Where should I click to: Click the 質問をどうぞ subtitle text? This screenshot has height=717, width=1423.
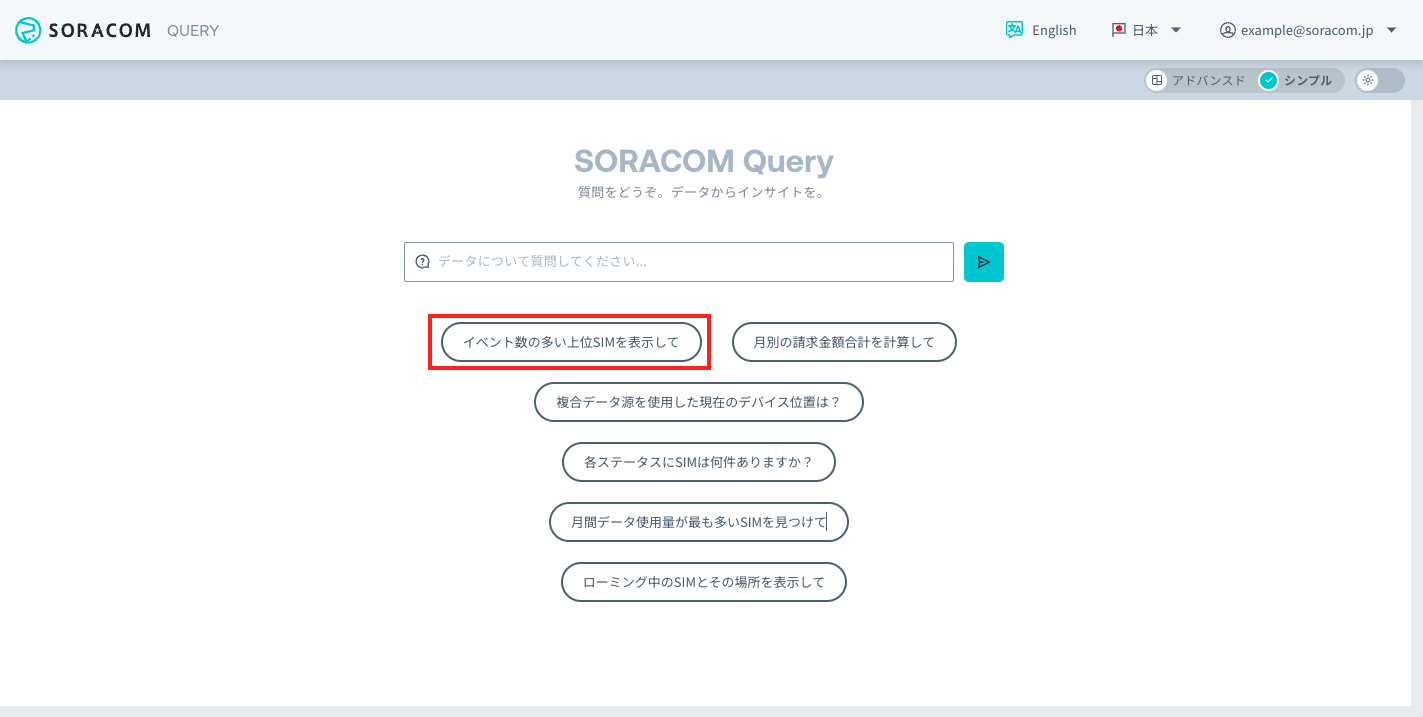pos(701,192)
